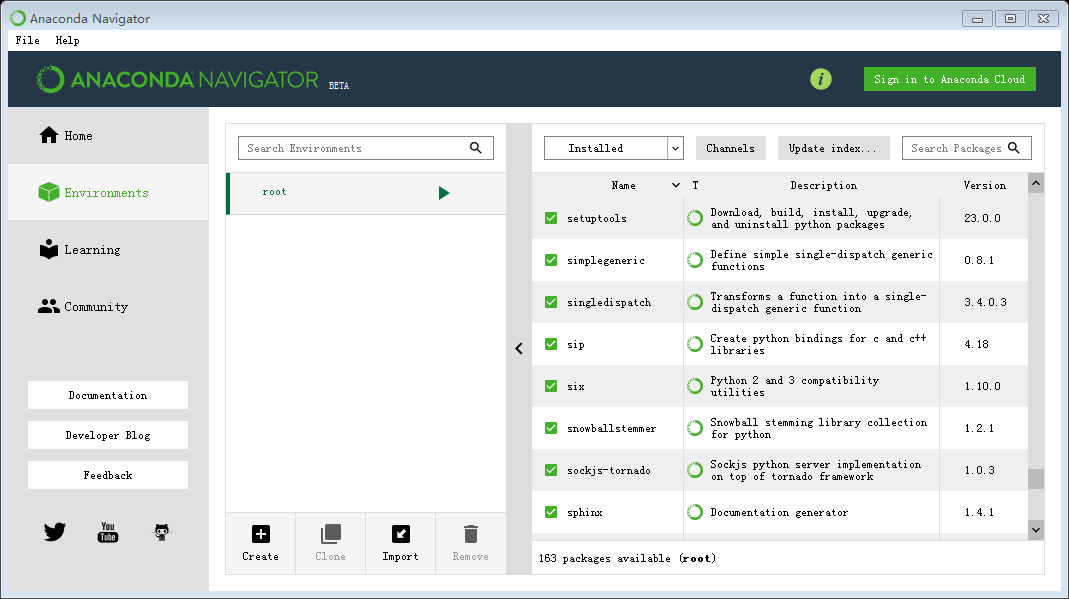Click the sphinx Documentation generator description
1069x599 pixels.
coord(779,512)
